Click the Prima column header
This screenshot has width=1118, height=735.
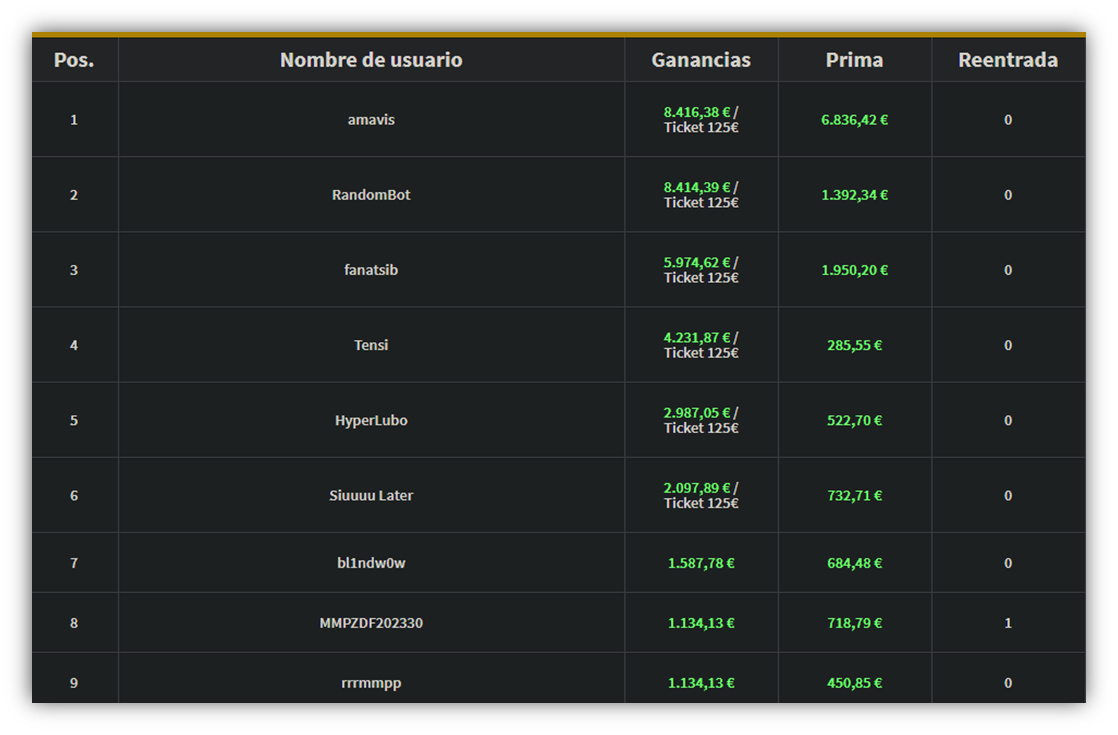point(854,60)
